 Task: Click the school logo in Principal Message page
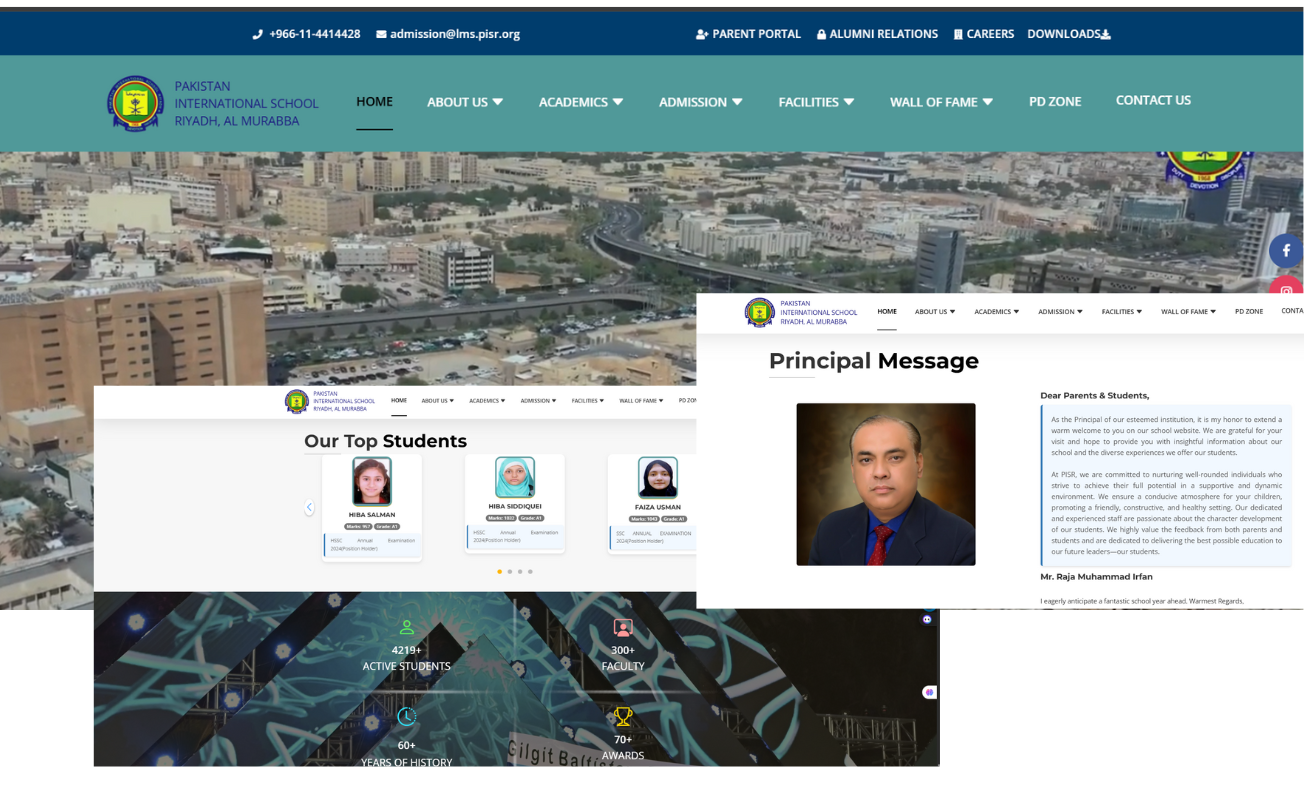(x=760, y=312)
